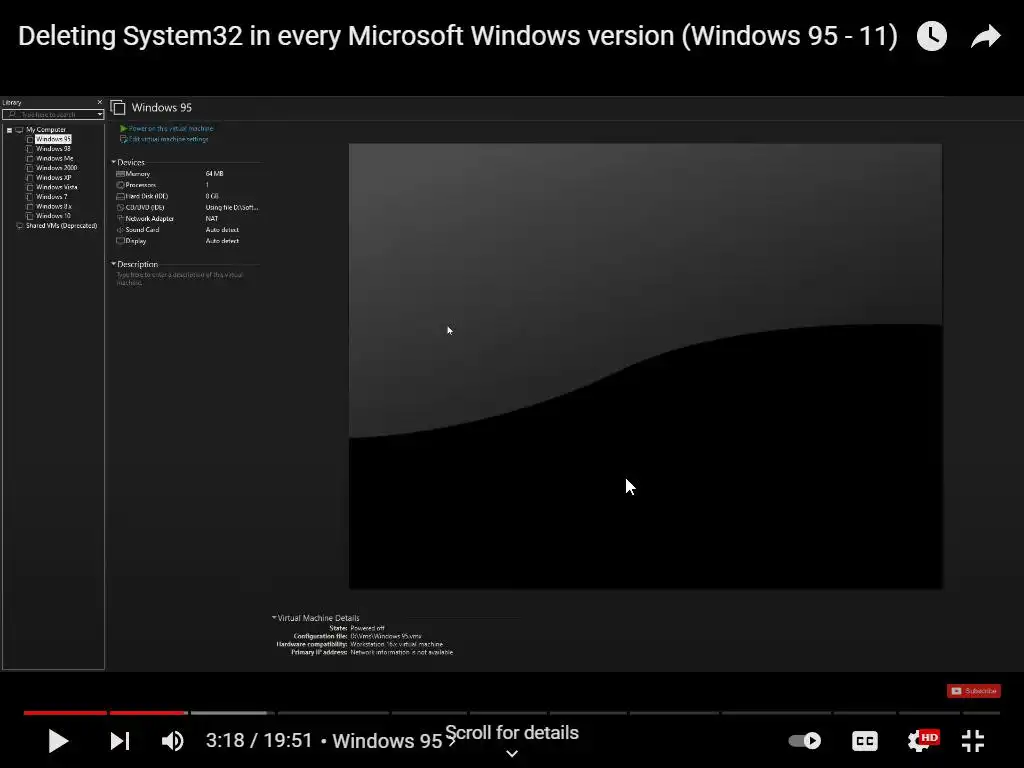Add video to Watch Later
Image resolution: width=1024 pixels, height=768 pixels.
click(932, 36)
